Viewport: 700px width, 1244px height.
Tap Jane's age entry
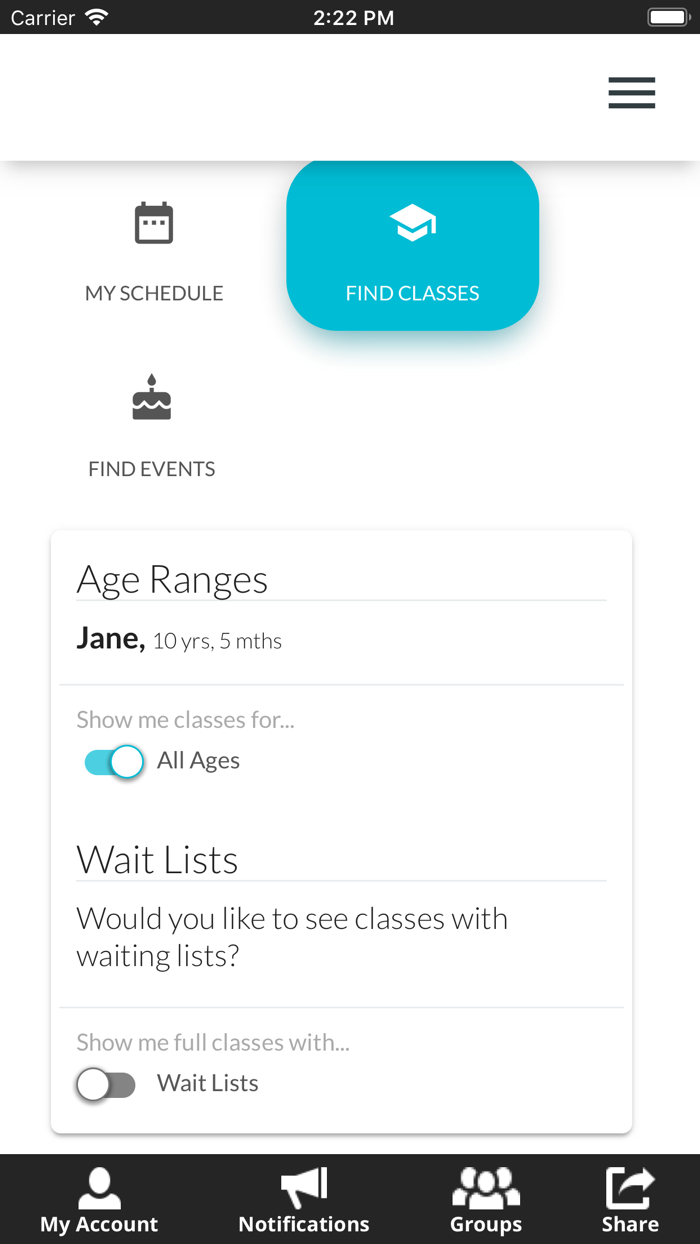point(180,640)
